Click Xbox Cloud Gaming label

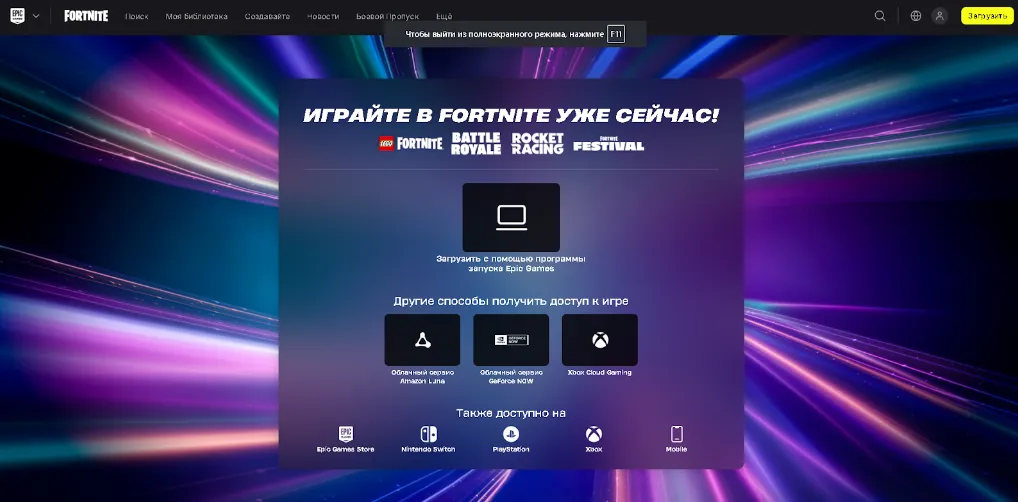[x=599, y=373]
